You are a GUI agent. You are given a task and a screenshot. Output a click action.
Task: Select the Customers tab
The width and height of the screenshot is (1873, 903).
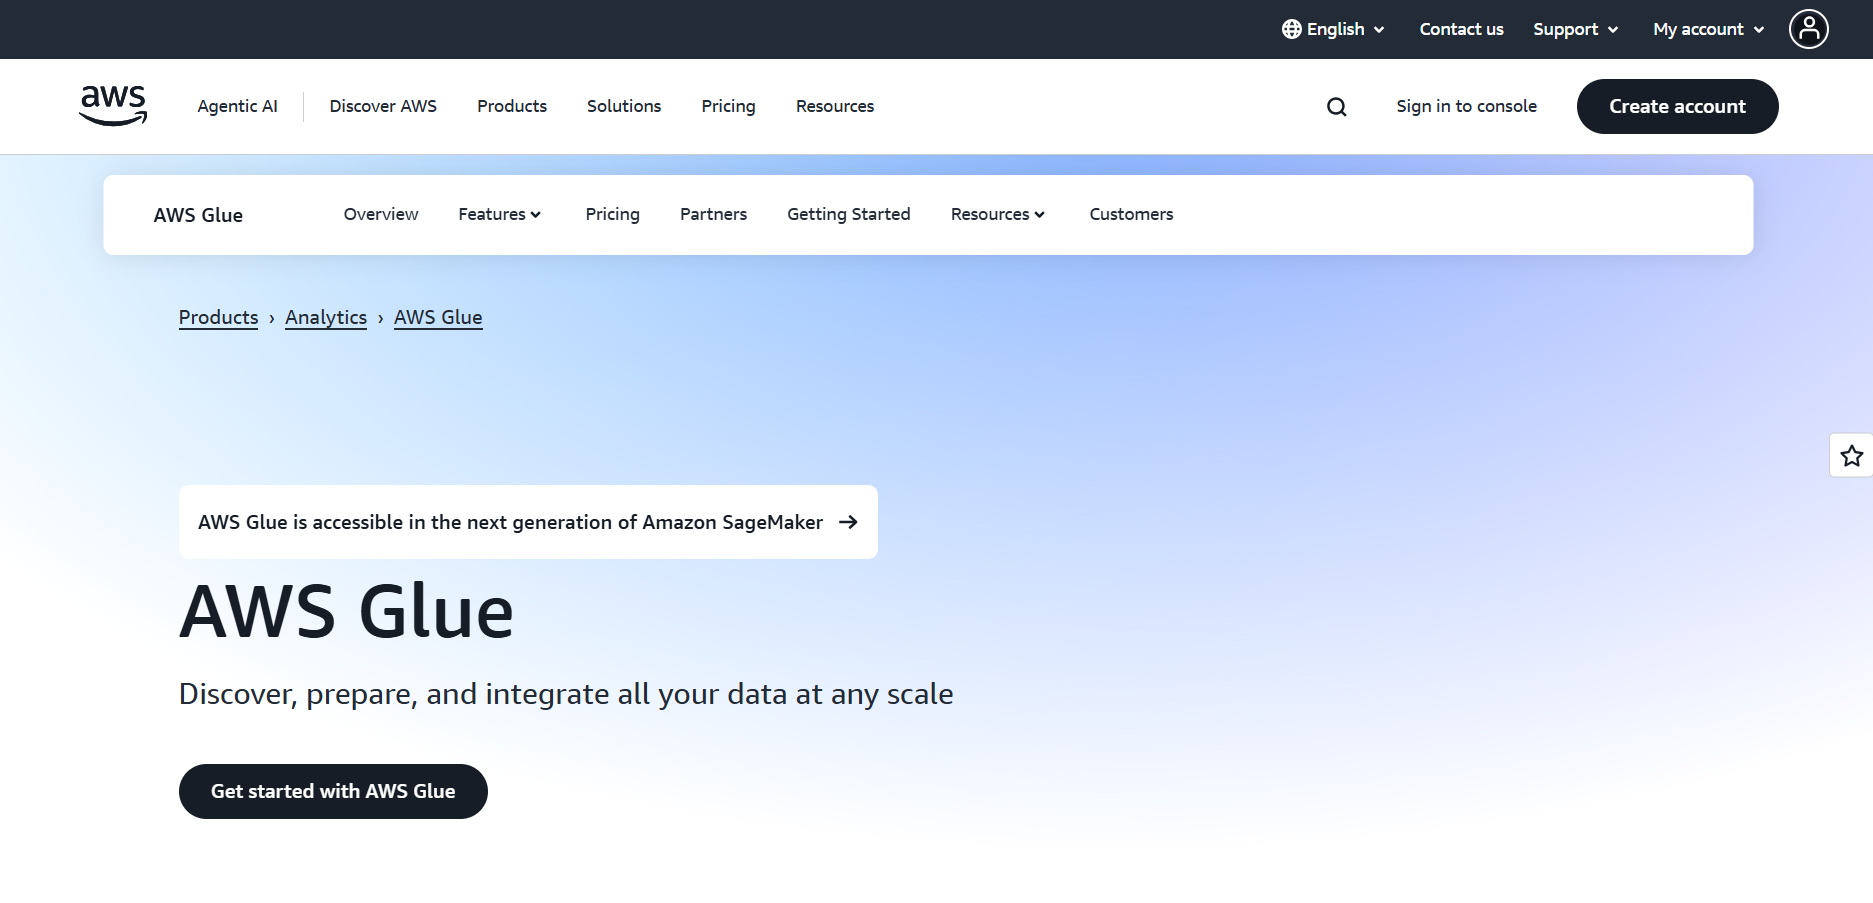coord(1131,214)
